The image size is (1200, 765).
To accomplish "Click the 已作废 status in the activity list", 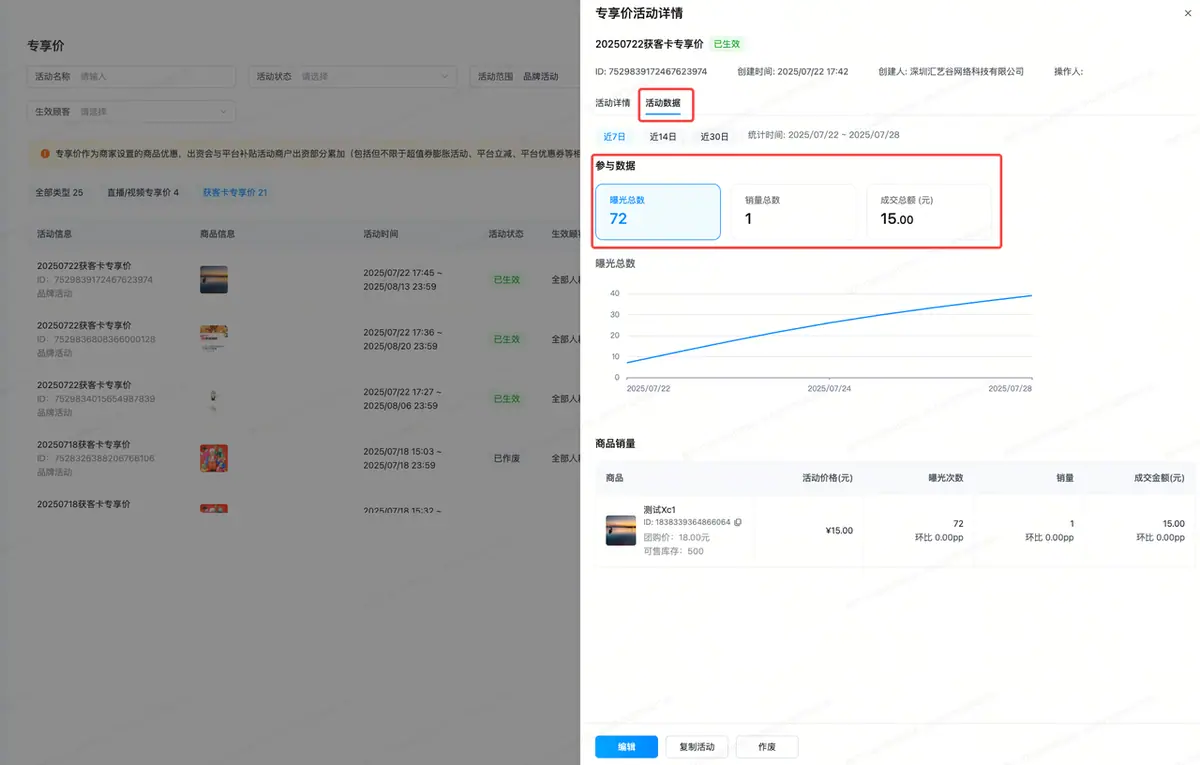I will pos(506,458).
